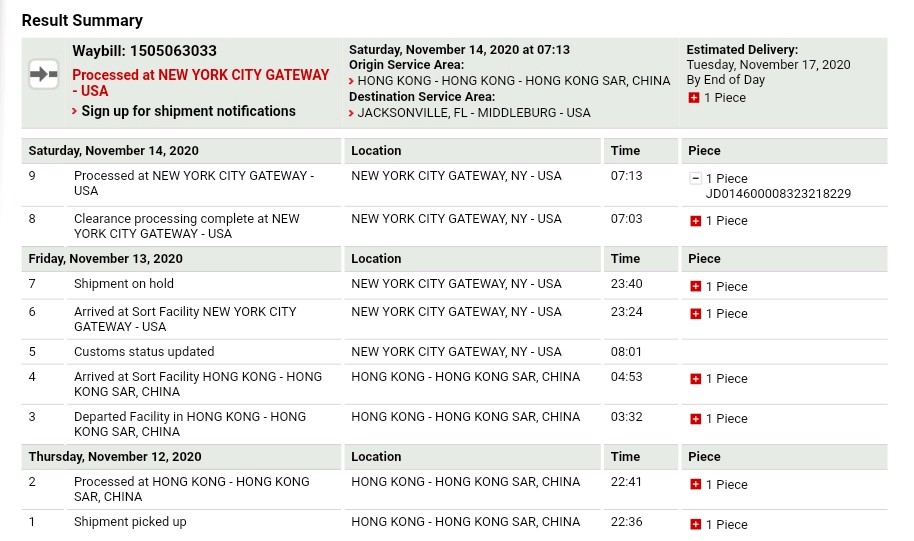Click the red arrow before Sign up link
The width and height of the screenshot is (914, 541).
pos(75,111)
